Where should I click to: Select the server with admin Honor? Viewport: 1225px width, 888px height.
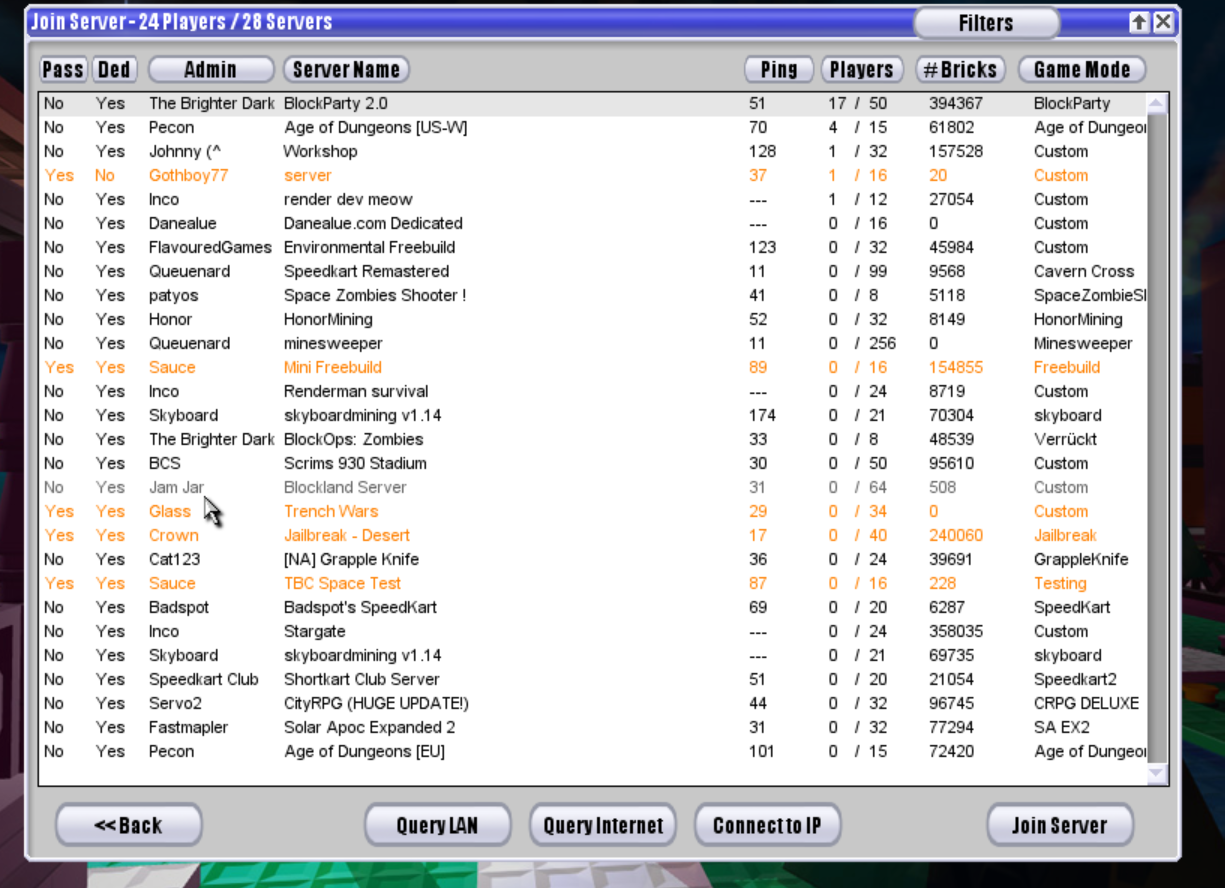593,319
